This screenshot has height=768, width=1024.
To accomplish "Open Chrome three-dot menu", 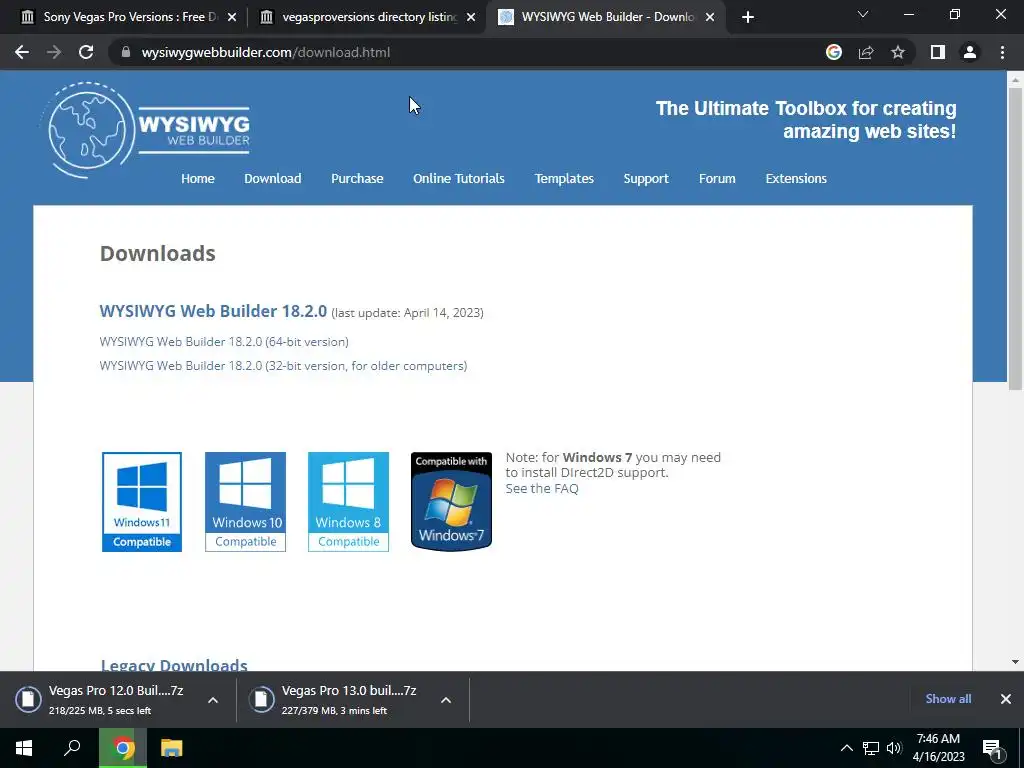I will (x=1002, y=52).
